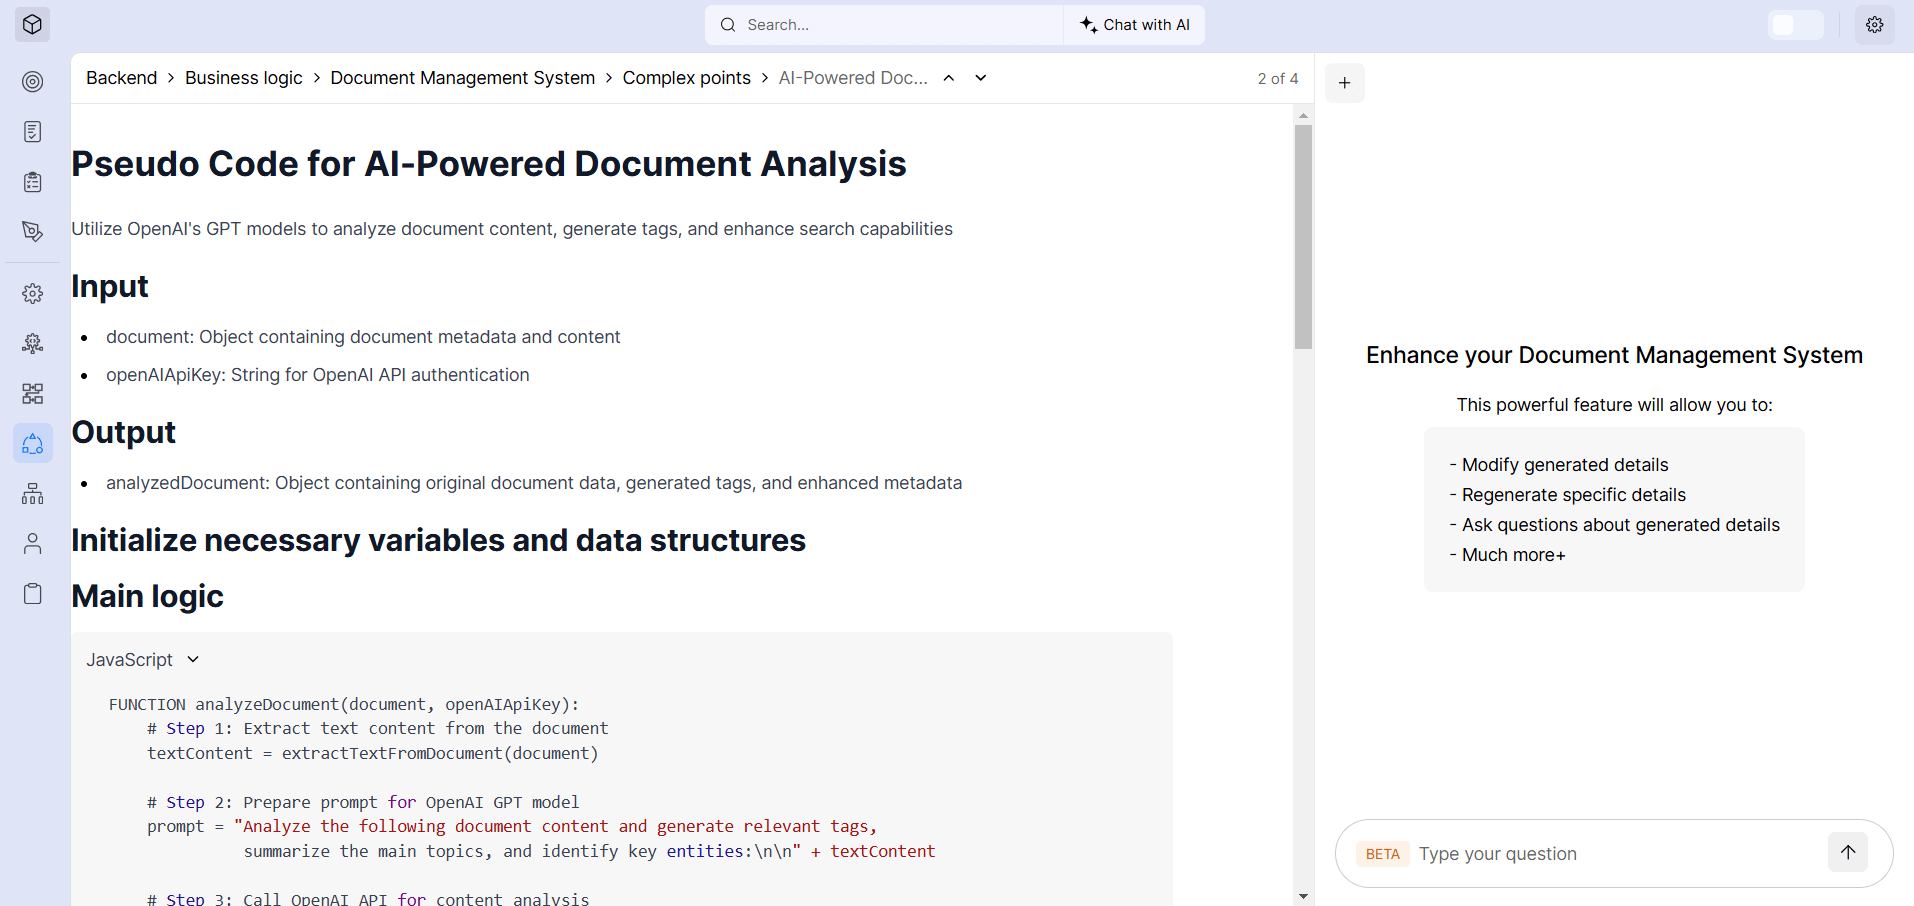Open the user profile sidebar icon
This screenshot has height=906, width=1914.
(x=33, y=543)
